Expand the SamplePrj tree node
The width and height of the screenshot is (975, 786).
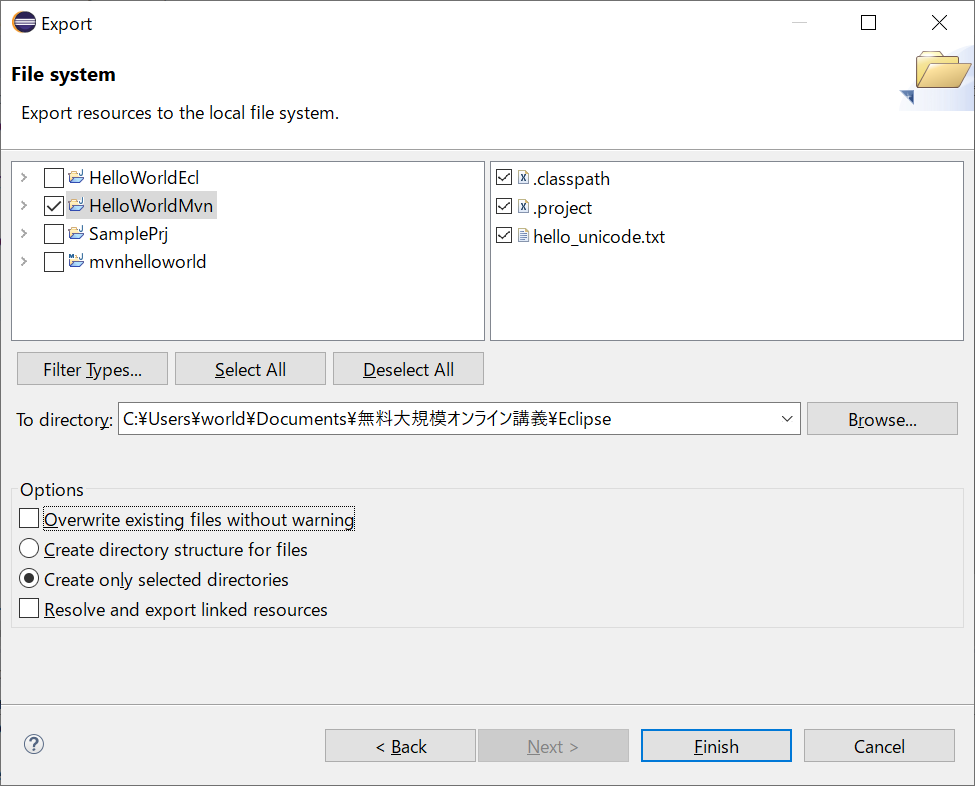coord(23,234)
